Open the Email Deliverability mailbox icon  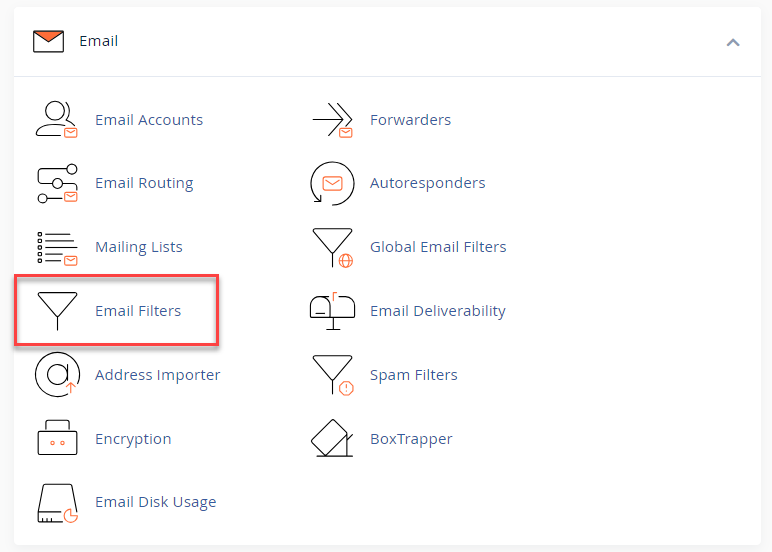tap(332, 311)
